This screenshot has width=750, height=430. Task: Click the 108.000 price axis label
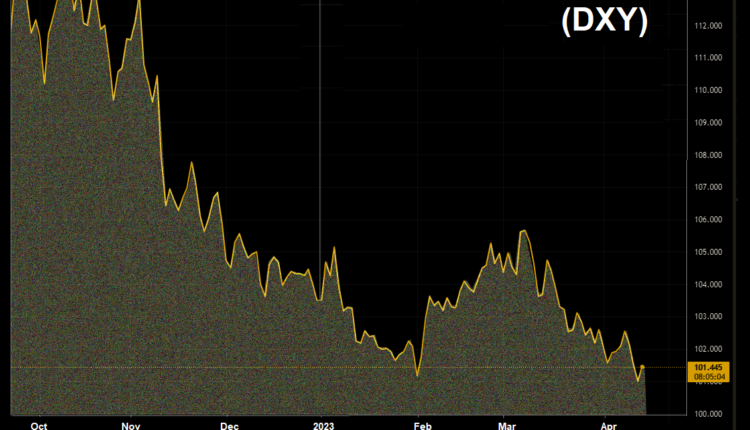coord(708,155)
